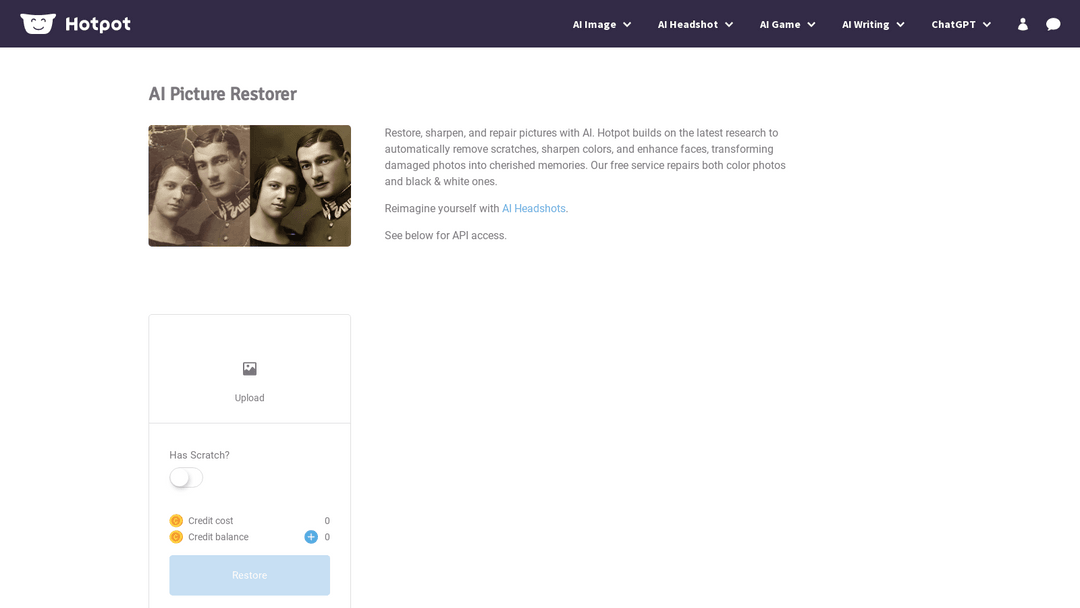1080x608 pixels.
Task: Open the AI Game menu item
Action: click(780, 24)
